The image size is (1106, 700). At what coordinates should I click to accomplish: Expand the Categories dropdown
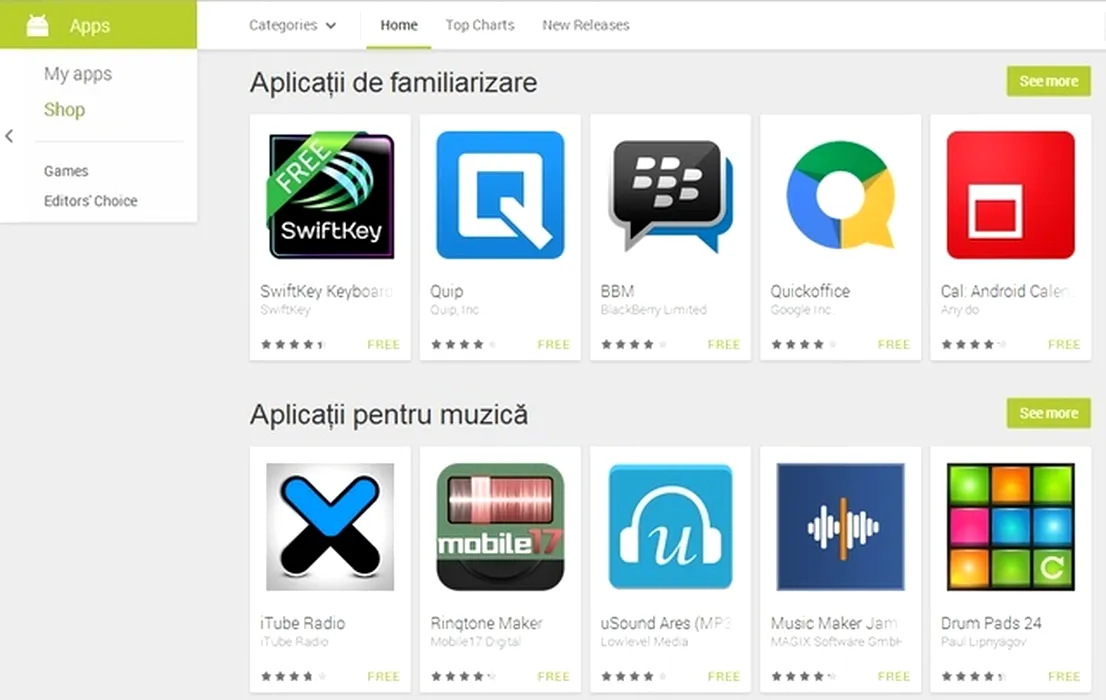(x=292, y=25)
